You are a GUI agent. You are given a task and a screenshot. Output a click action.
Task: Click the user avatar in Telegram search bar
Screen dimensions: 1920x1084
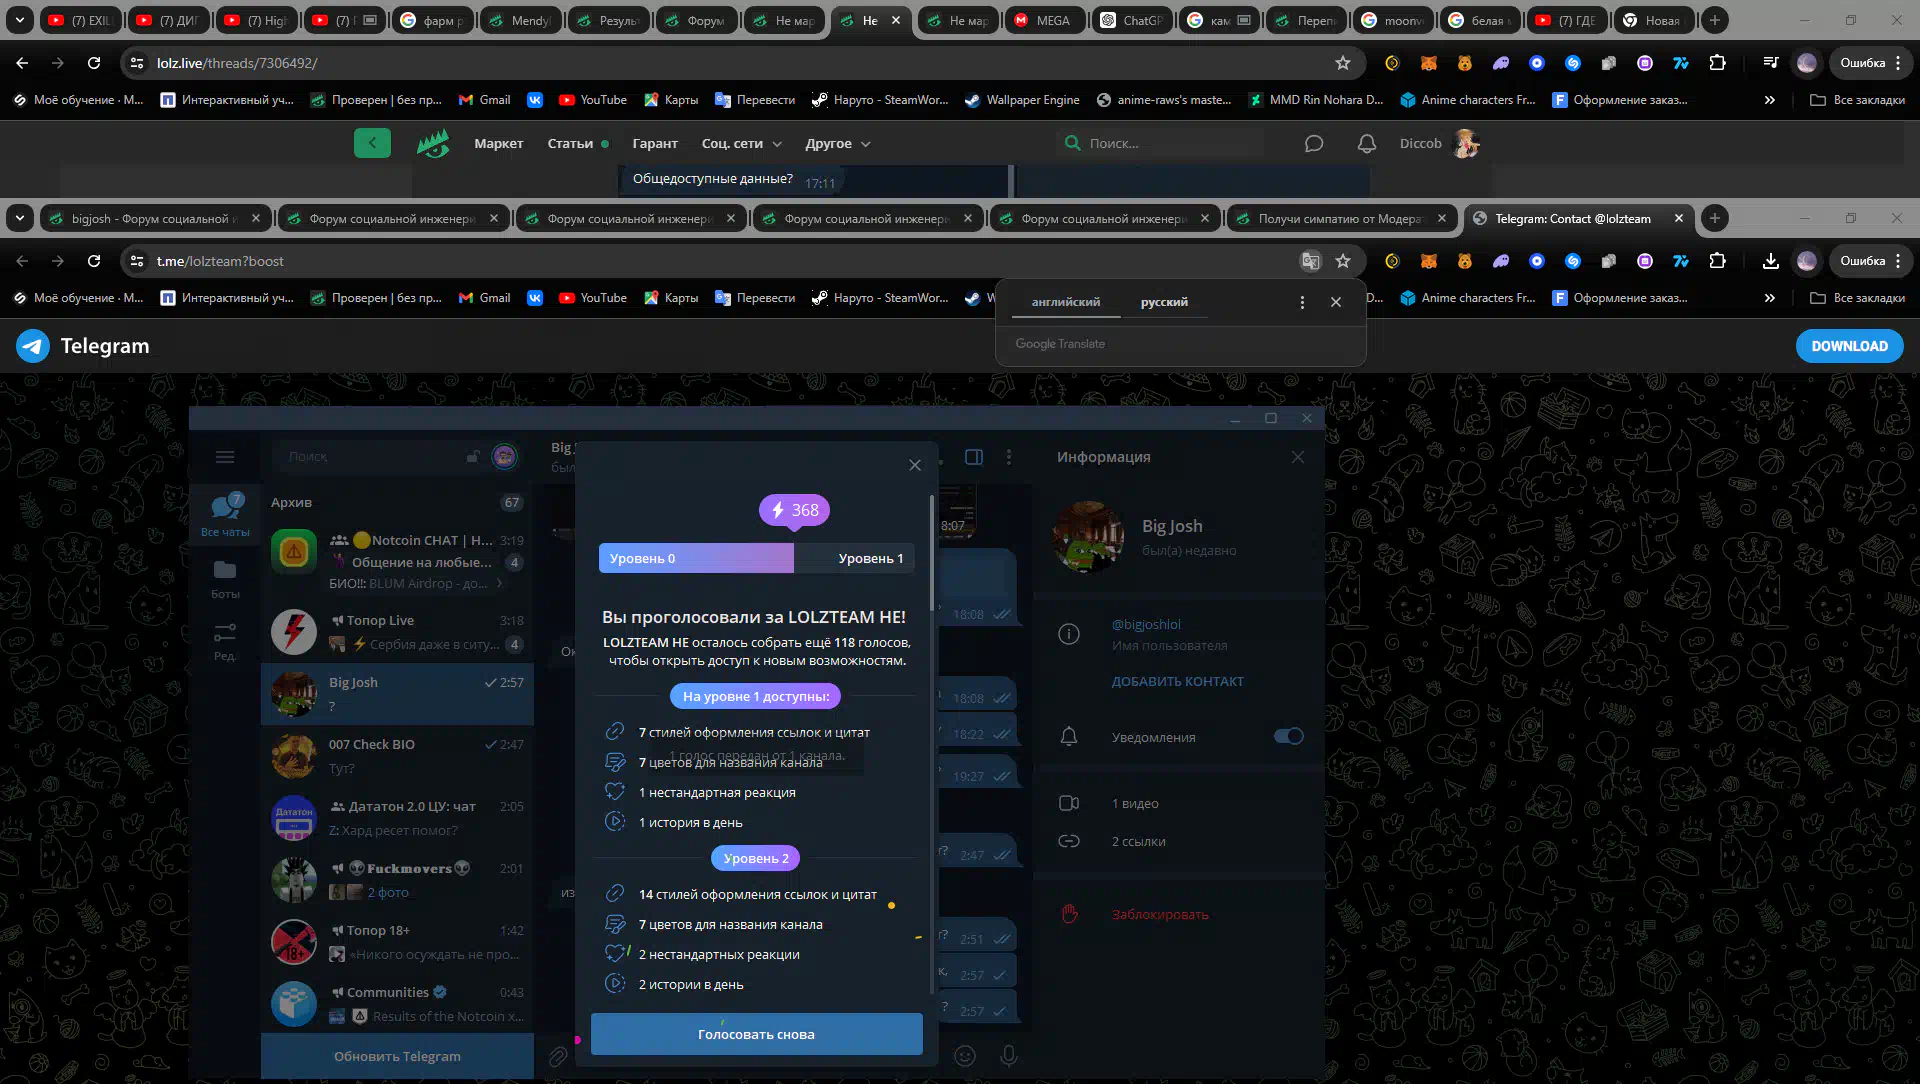click(x=505, y=457)
